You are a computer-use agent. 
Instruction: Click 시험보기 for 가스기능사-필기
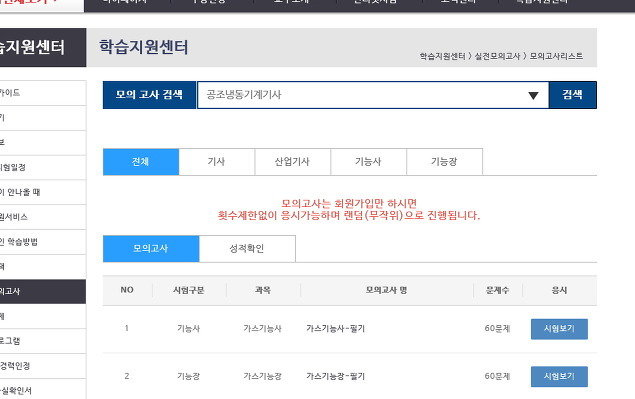point(559,329)
